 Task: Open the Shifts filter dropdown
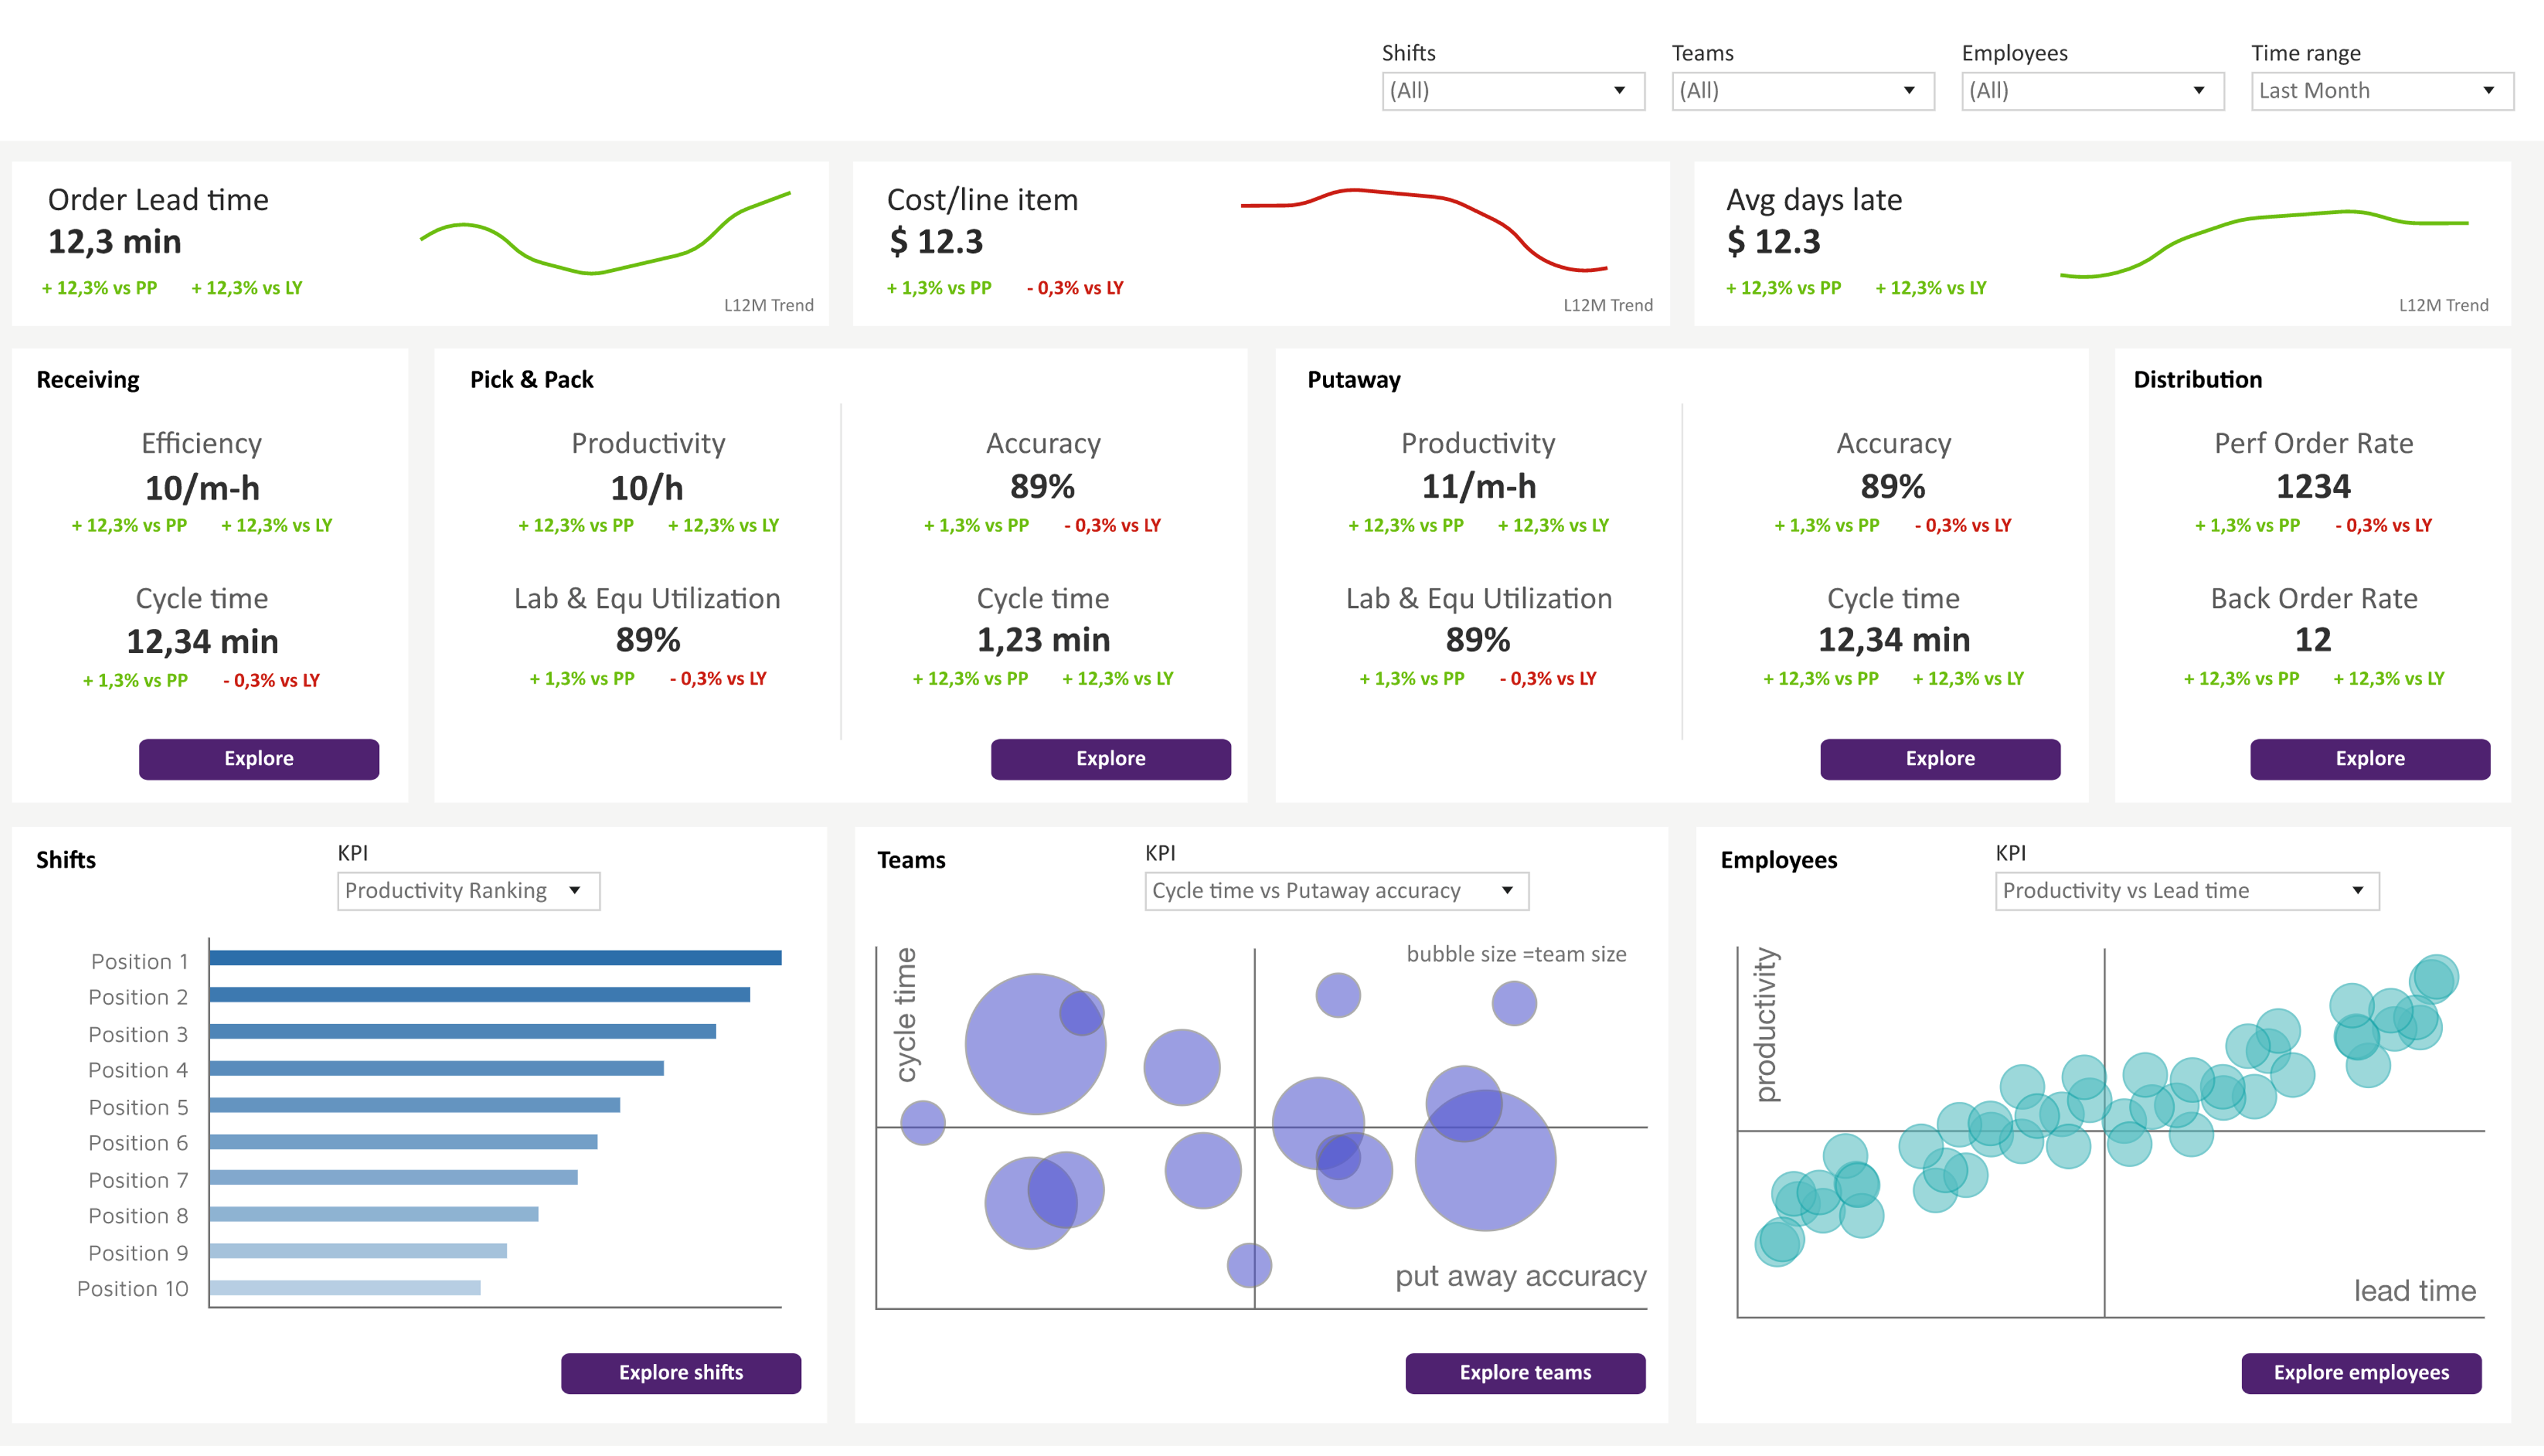tap(1512, 91)
